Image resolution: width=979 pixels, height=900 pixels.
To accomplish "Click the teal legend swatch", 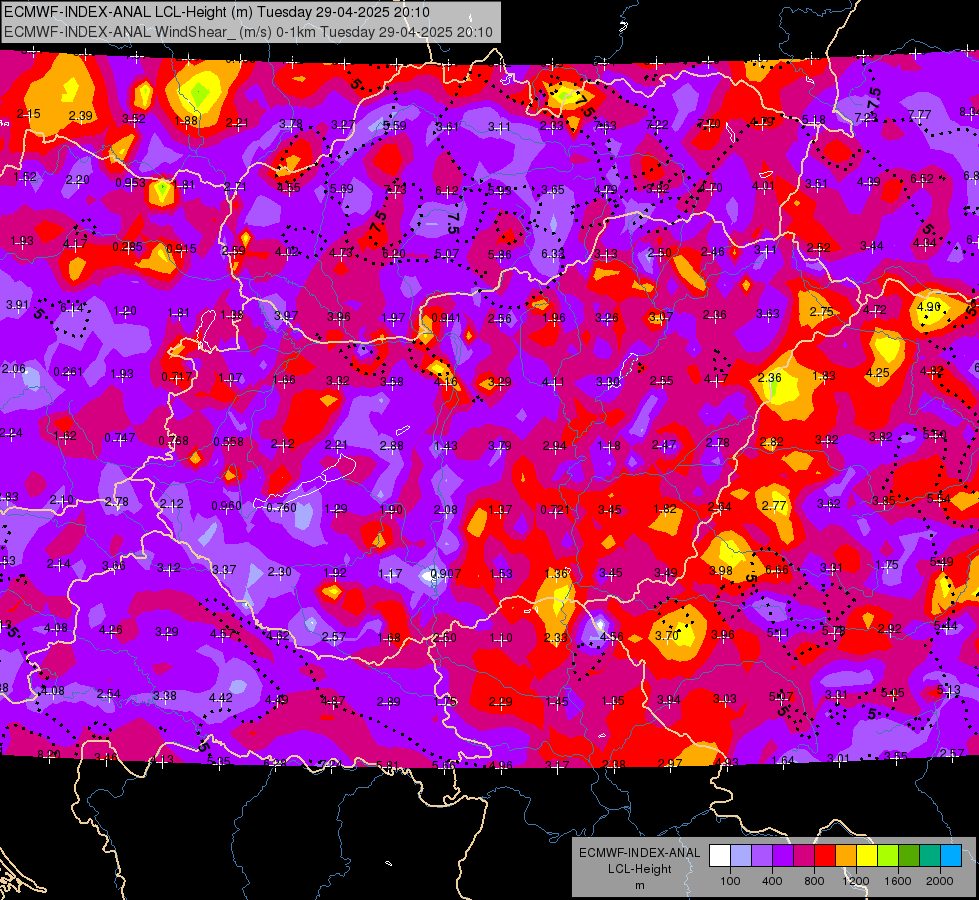I will click(930, 855).
